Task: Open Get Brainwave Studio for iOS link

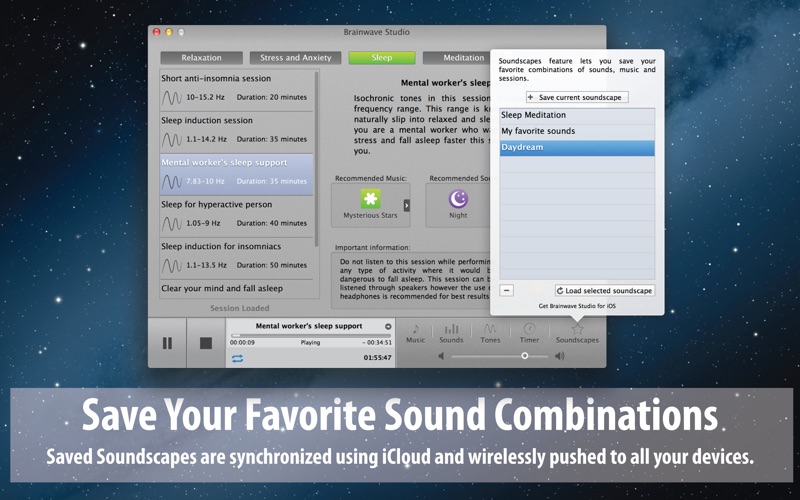Action: pos(577,306)
